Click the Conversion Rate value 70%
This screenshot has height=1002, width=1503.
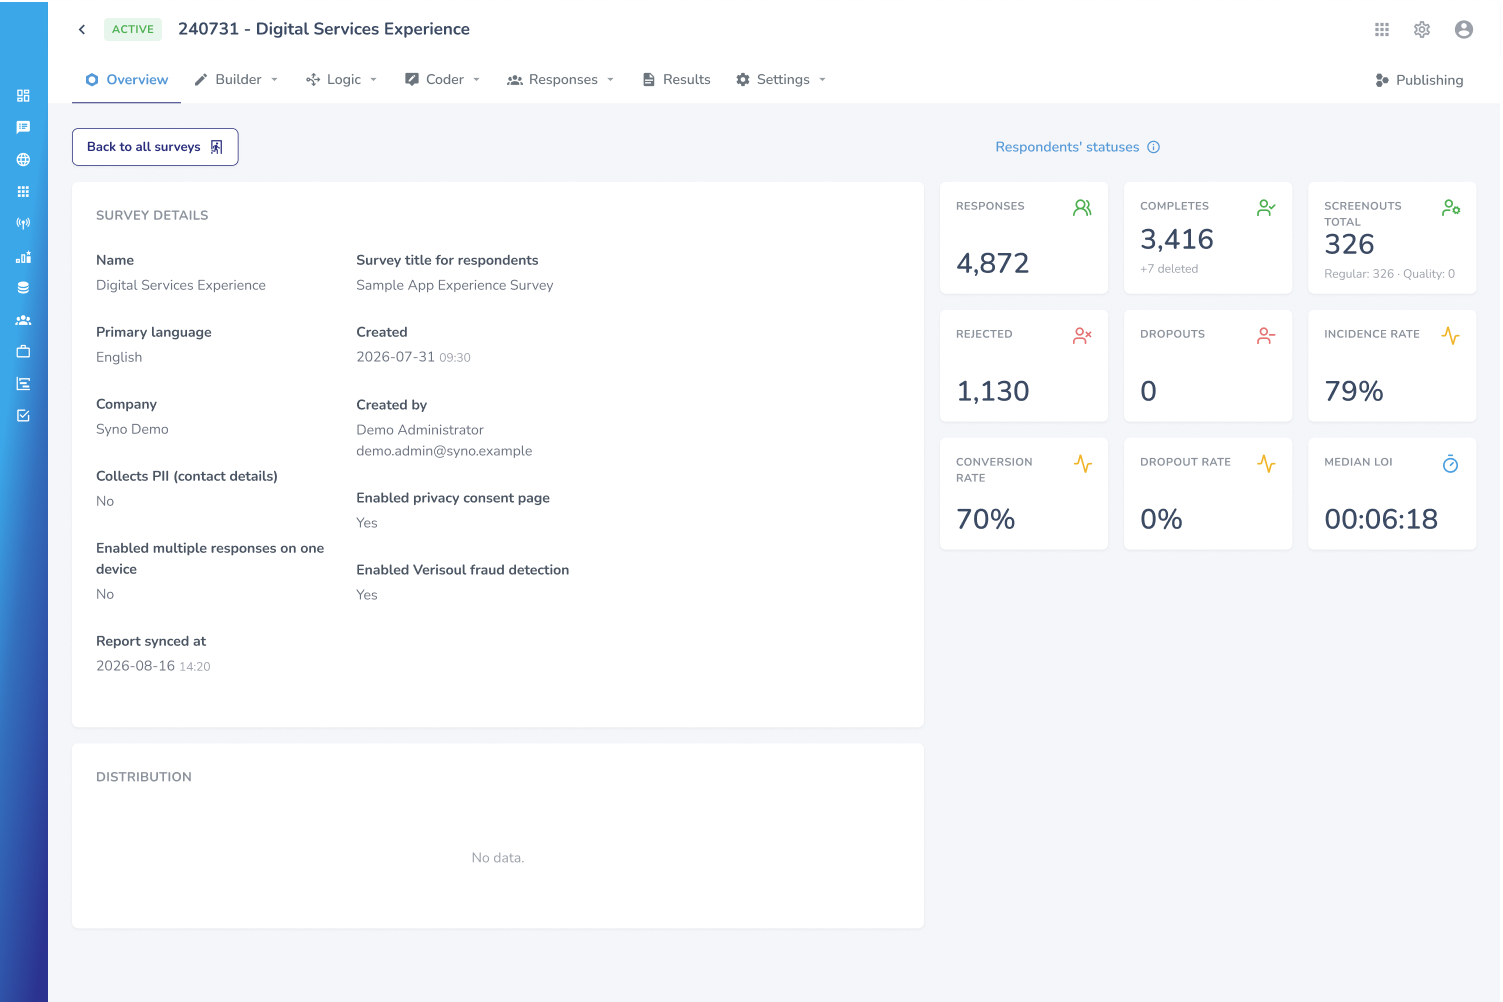pos(986,519)
